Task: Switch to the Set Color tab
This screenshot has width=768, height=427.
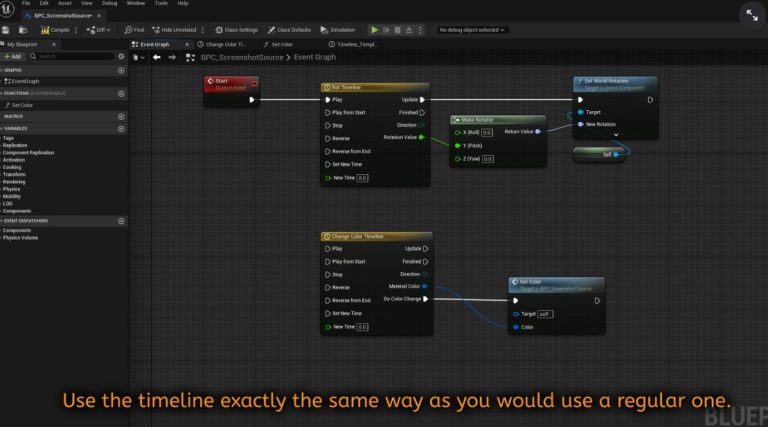Action: coord(278,45)
